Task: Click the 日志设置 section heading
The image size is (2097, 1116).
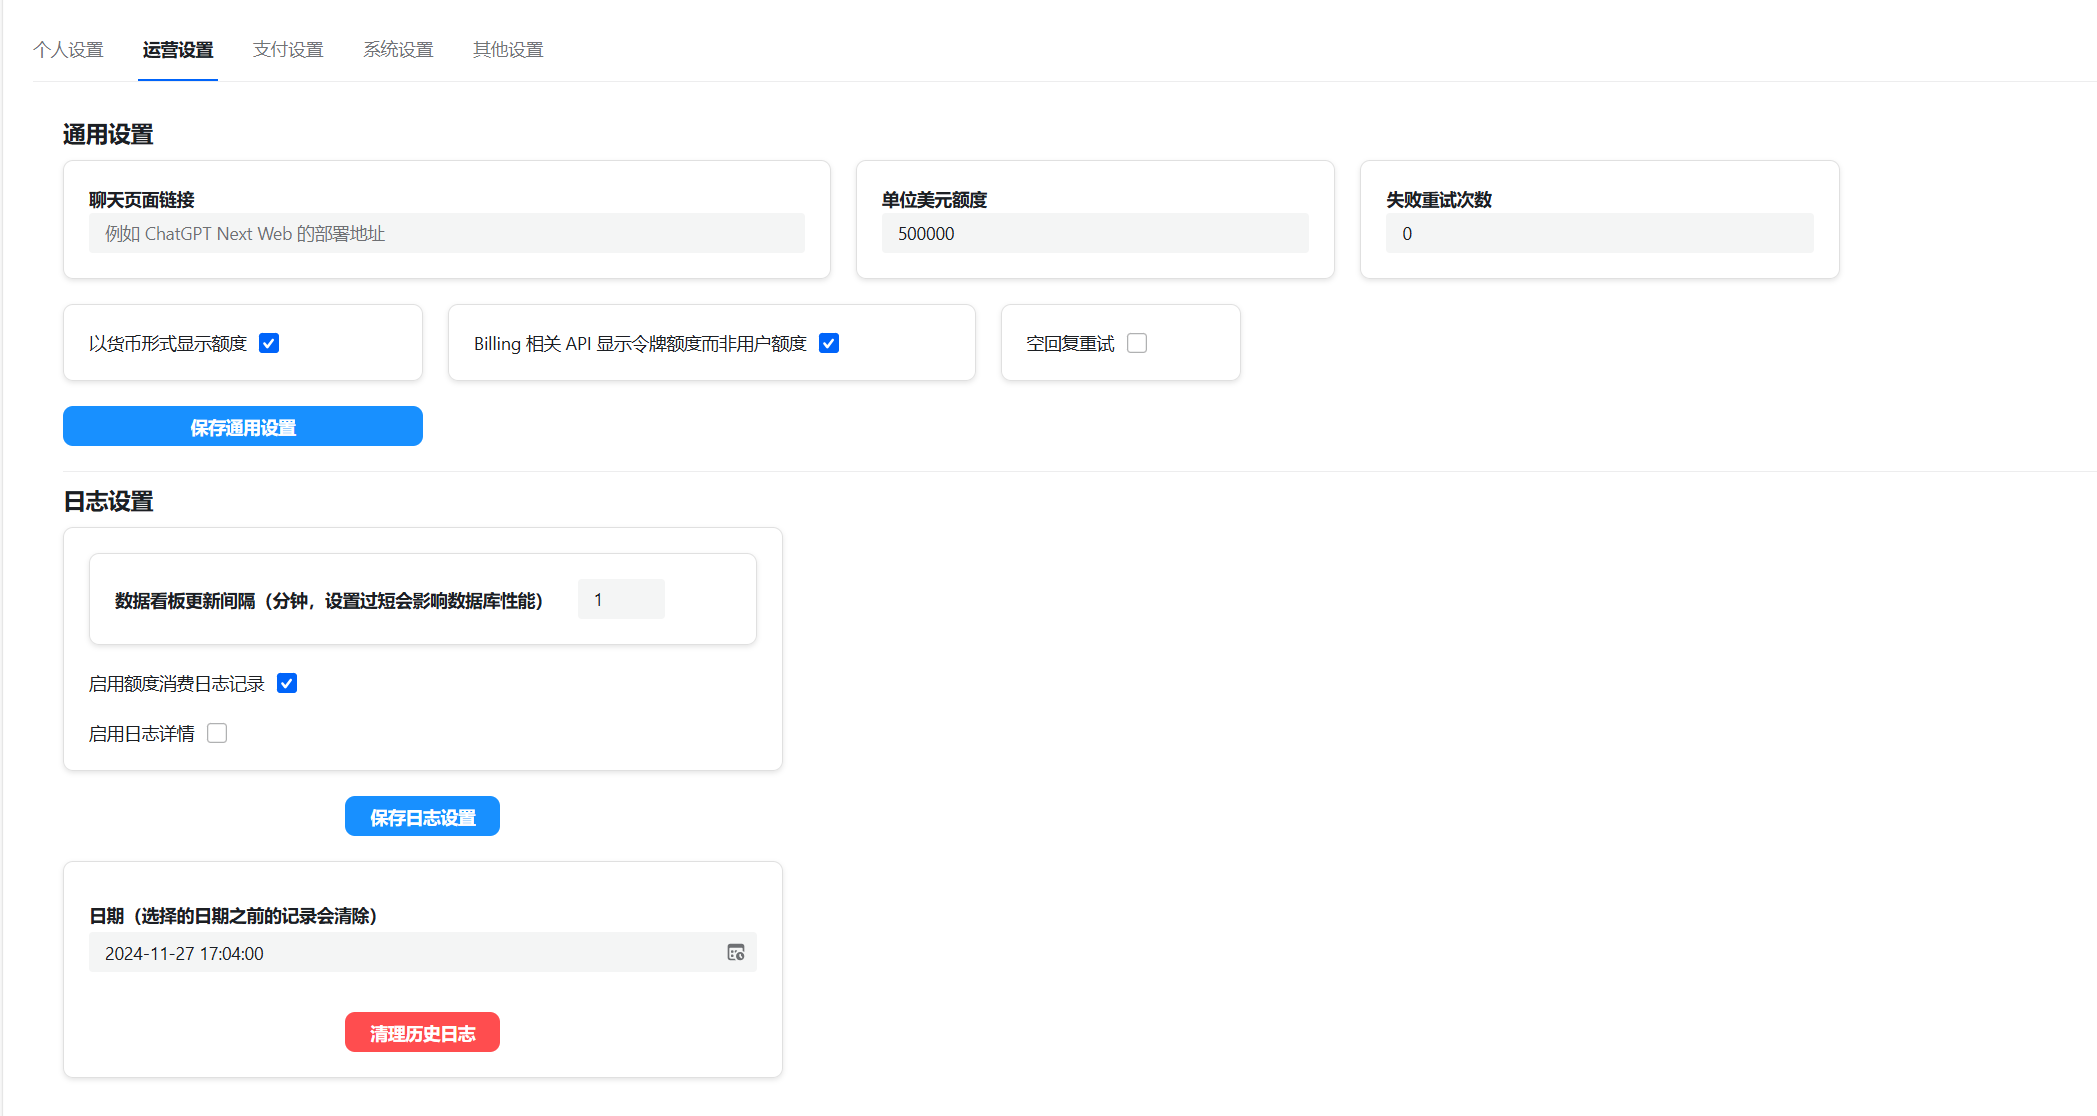Action: pyautogui.click(x=108, y=501)
